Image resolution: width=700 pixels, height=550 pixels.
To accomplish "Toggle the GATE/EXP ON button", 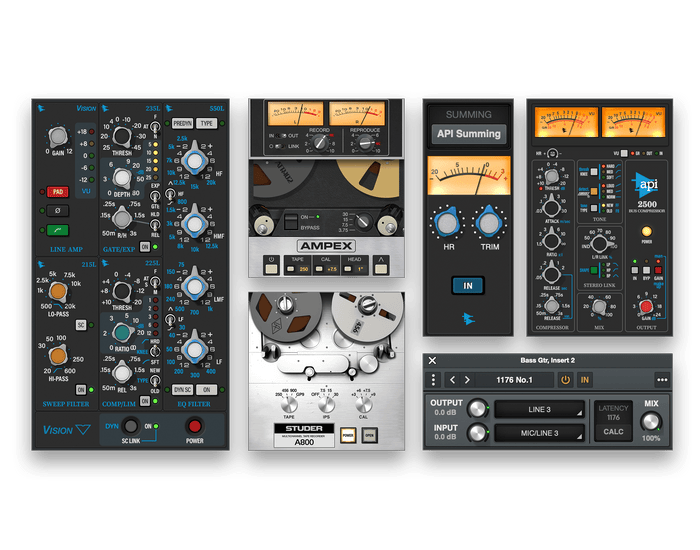I will (145, 247).
